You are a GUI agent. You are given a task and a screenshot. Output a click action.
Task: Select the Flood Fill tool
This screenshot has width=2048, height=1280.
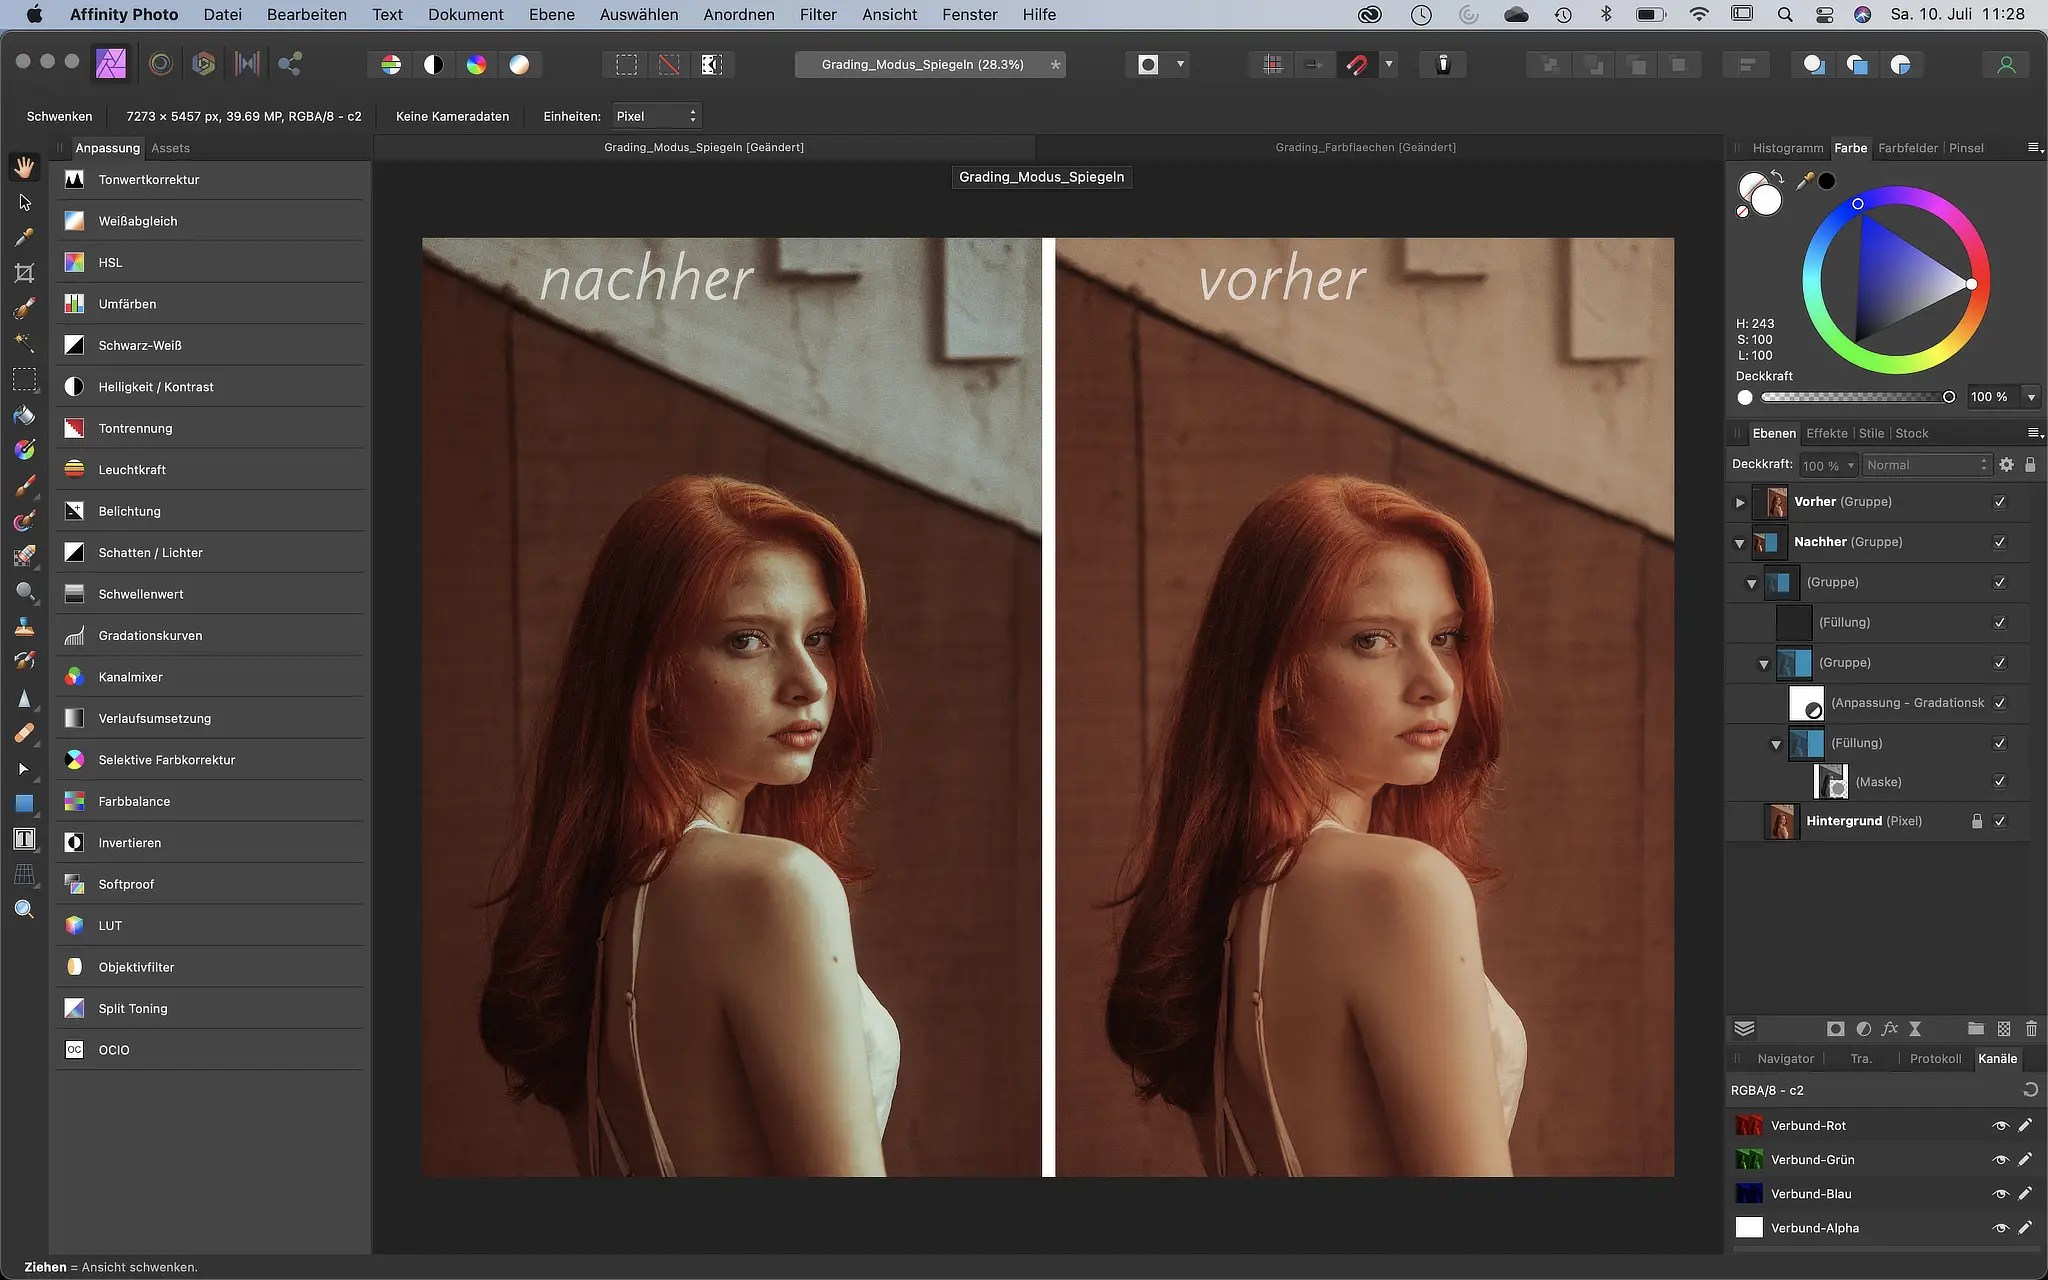[x=24, y=415]
